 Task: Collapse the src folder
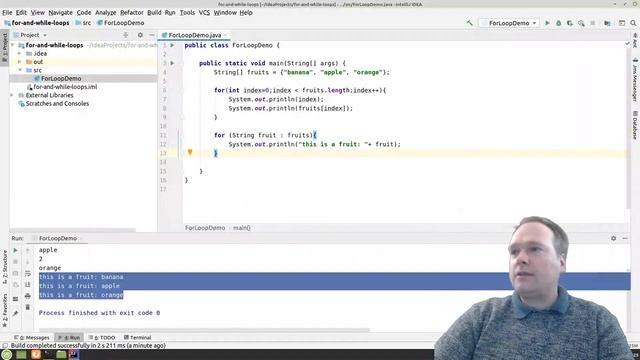click(20, 70)
